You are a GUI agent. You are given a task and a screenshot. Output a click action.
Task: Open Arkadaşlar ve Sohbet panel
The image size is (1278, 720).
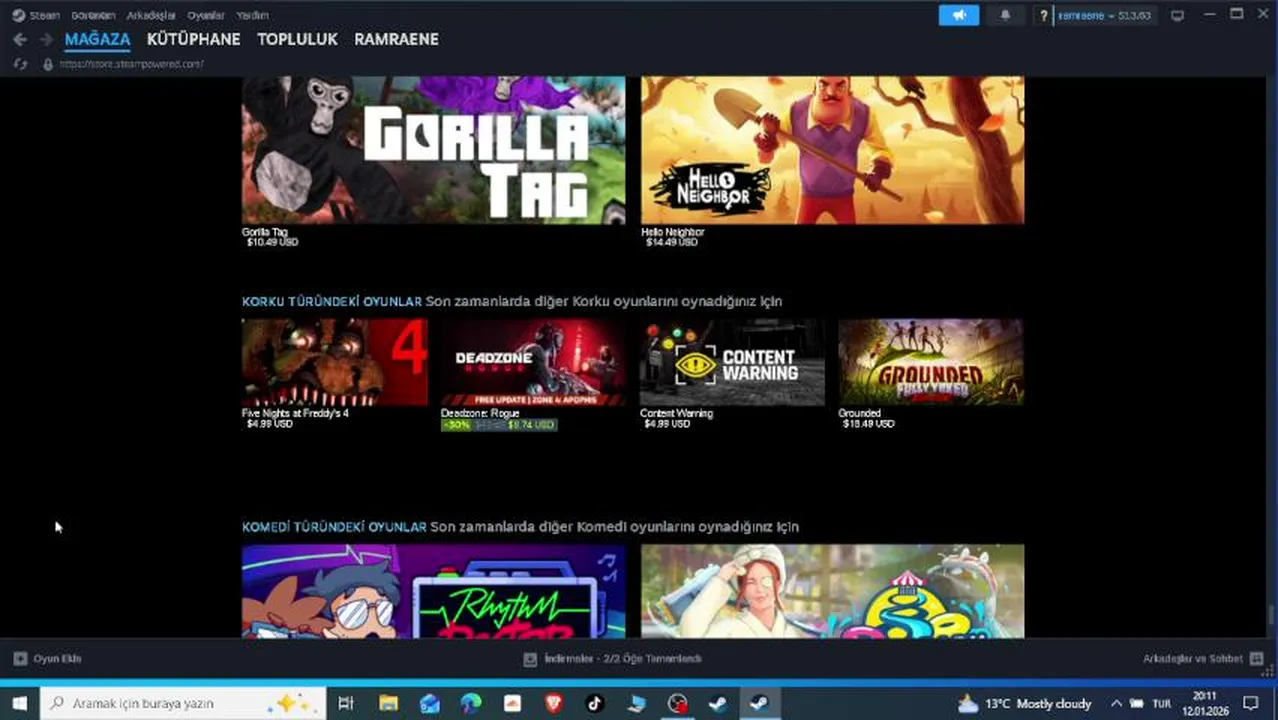1204,659
